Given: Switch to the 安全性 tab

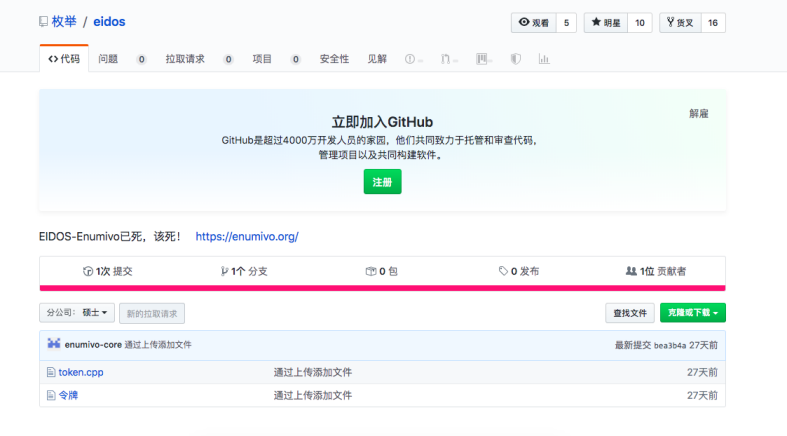Looking at the screenshot, I should [334, 59].
